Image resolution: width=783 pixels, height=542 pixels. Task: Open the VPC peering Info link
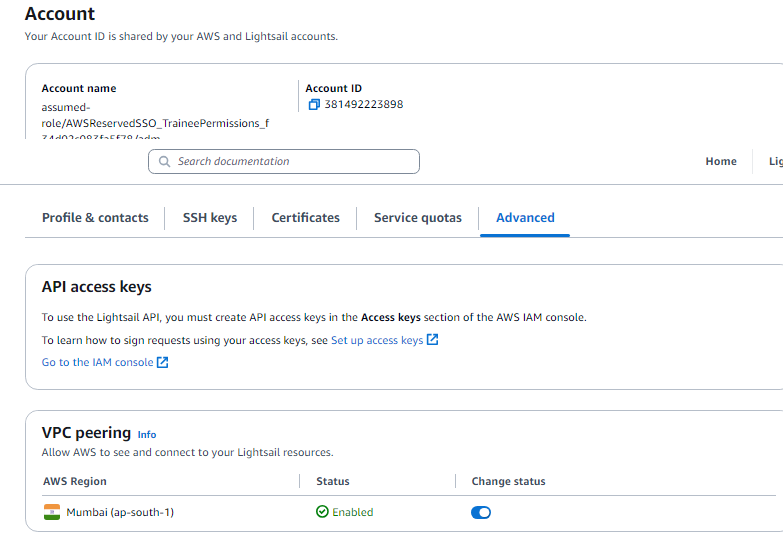(x=147, y=435)
